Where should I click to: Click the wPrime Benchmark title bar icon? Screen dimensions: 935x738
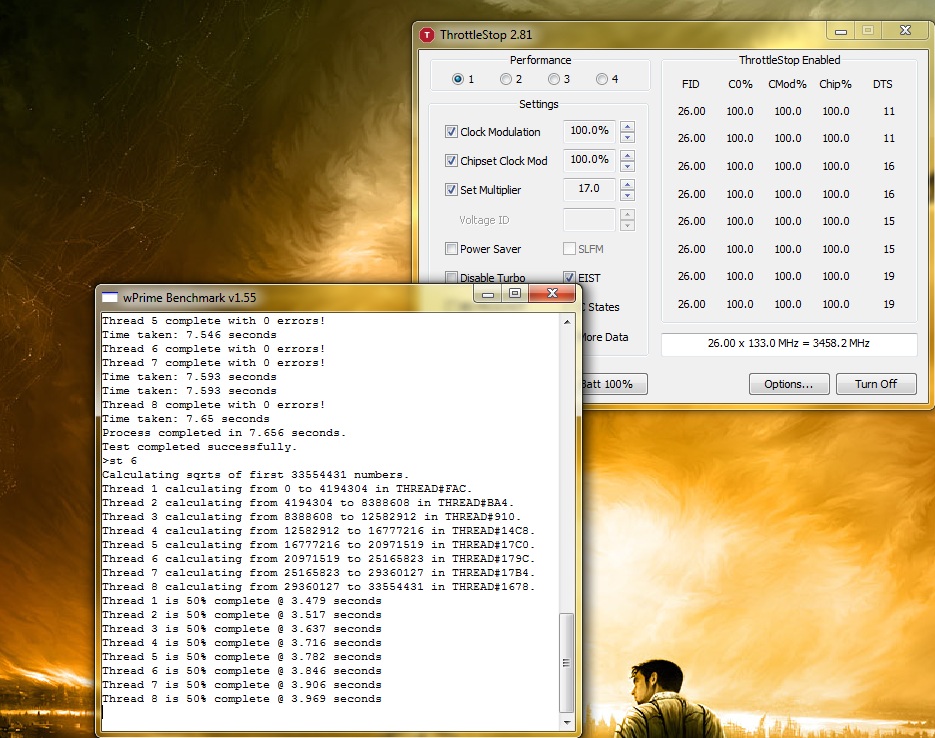point(110,297)
